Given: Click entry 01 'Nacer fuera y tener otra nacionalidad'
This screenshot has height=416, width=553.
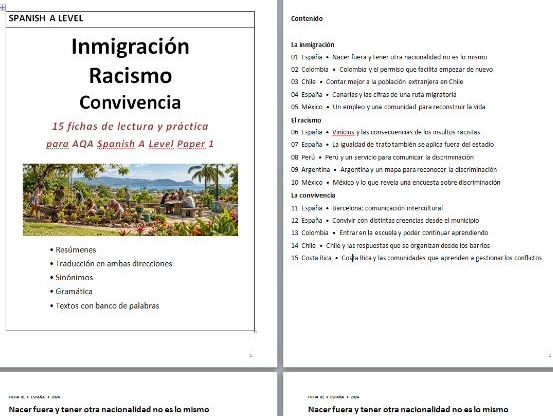Looking at the screenshot, I should tap(389, 57).
